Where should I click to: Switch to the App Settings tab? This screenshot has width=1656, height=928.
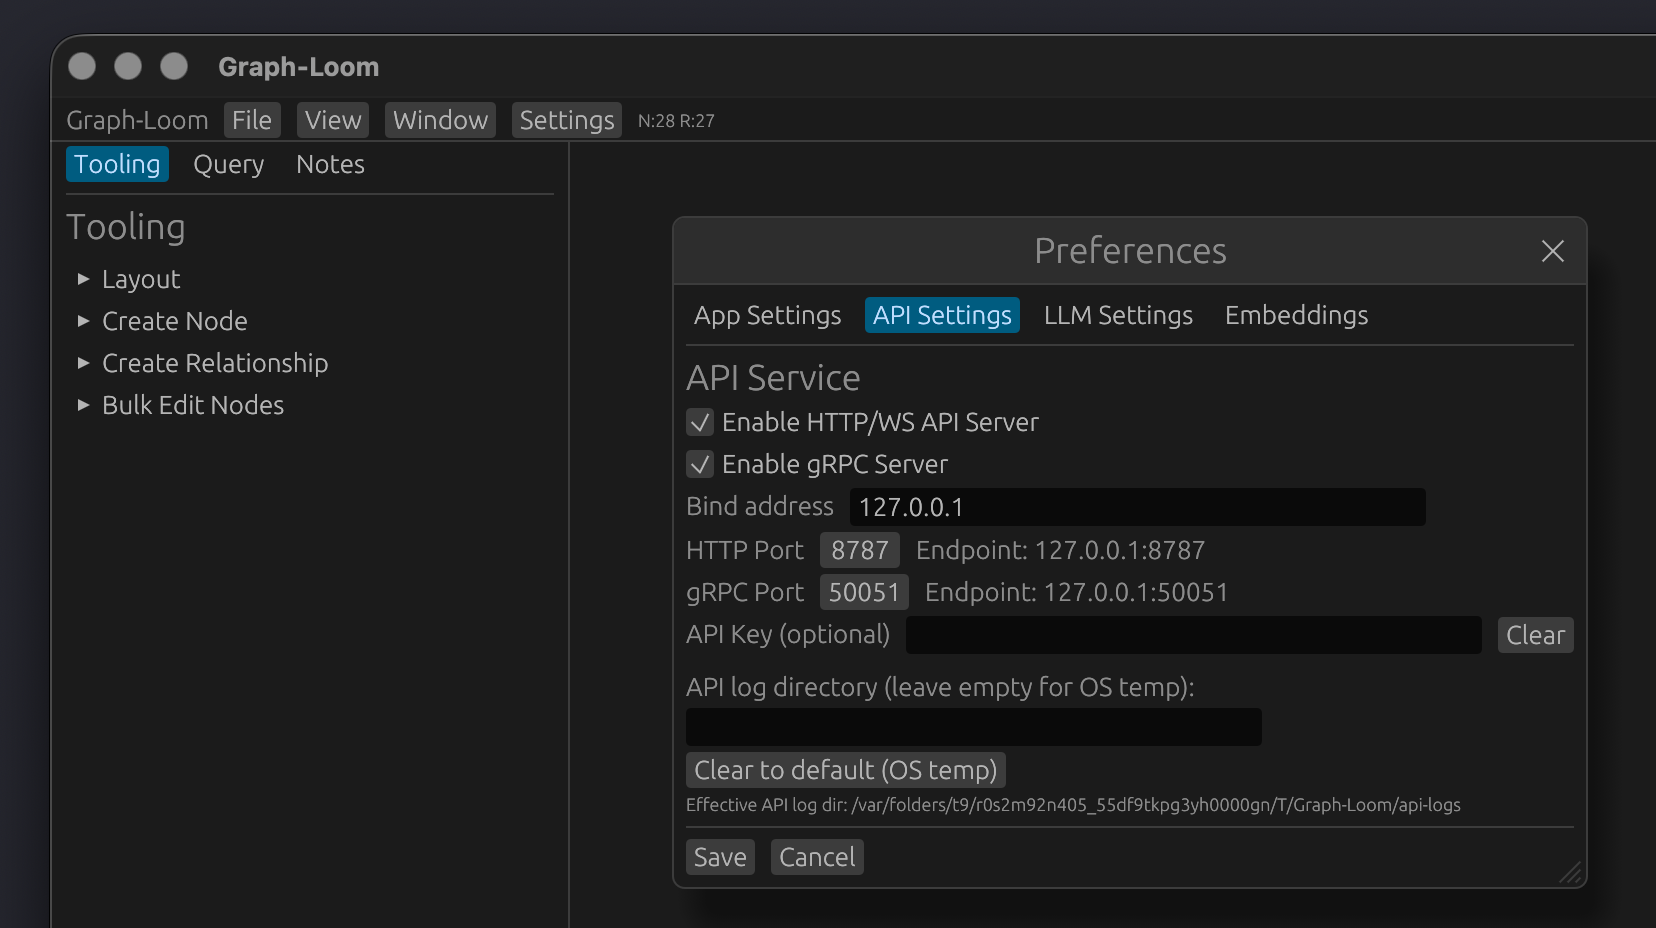point(767,315)
